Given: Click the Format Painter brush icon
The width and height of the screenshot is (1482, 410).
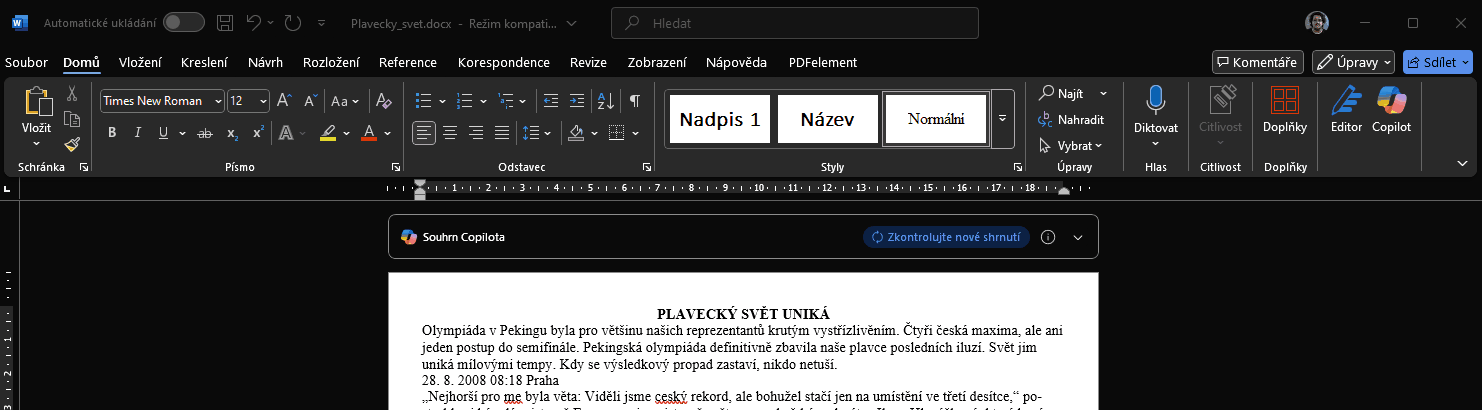Looking at the screenshot, I should 72,144.
